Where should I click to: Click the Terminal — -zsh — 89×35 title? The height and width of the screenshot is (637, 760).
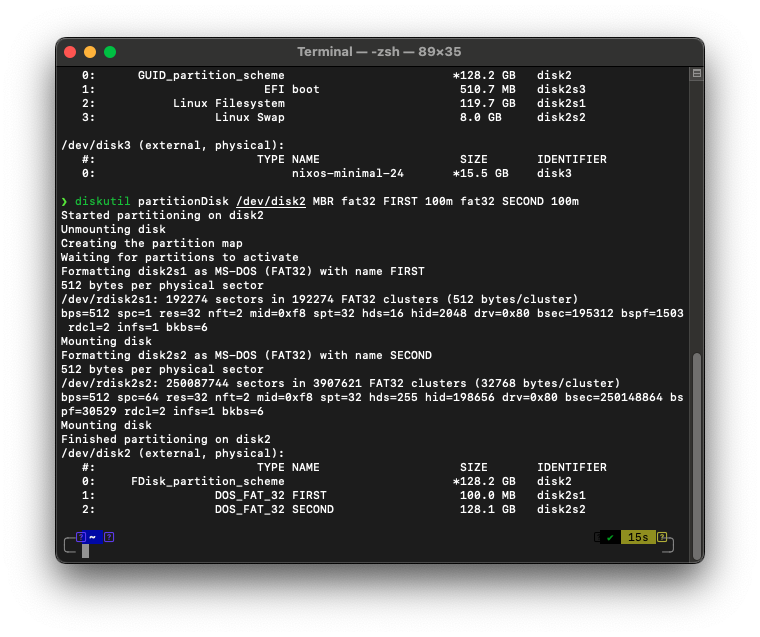379,52
